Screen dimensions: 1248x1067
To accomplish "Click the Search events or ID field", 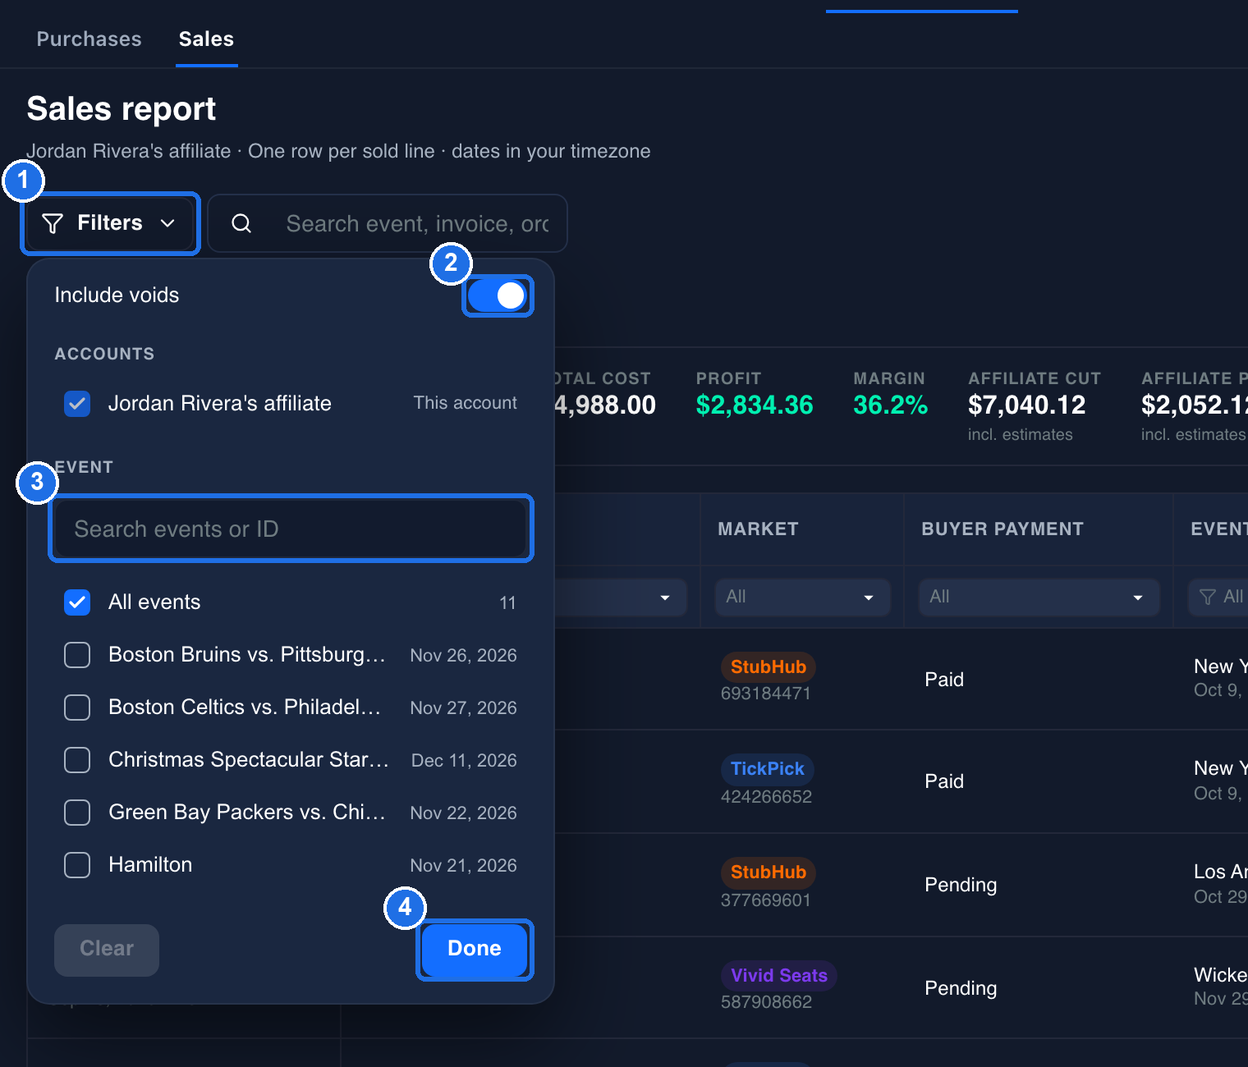I will (290, 529).
